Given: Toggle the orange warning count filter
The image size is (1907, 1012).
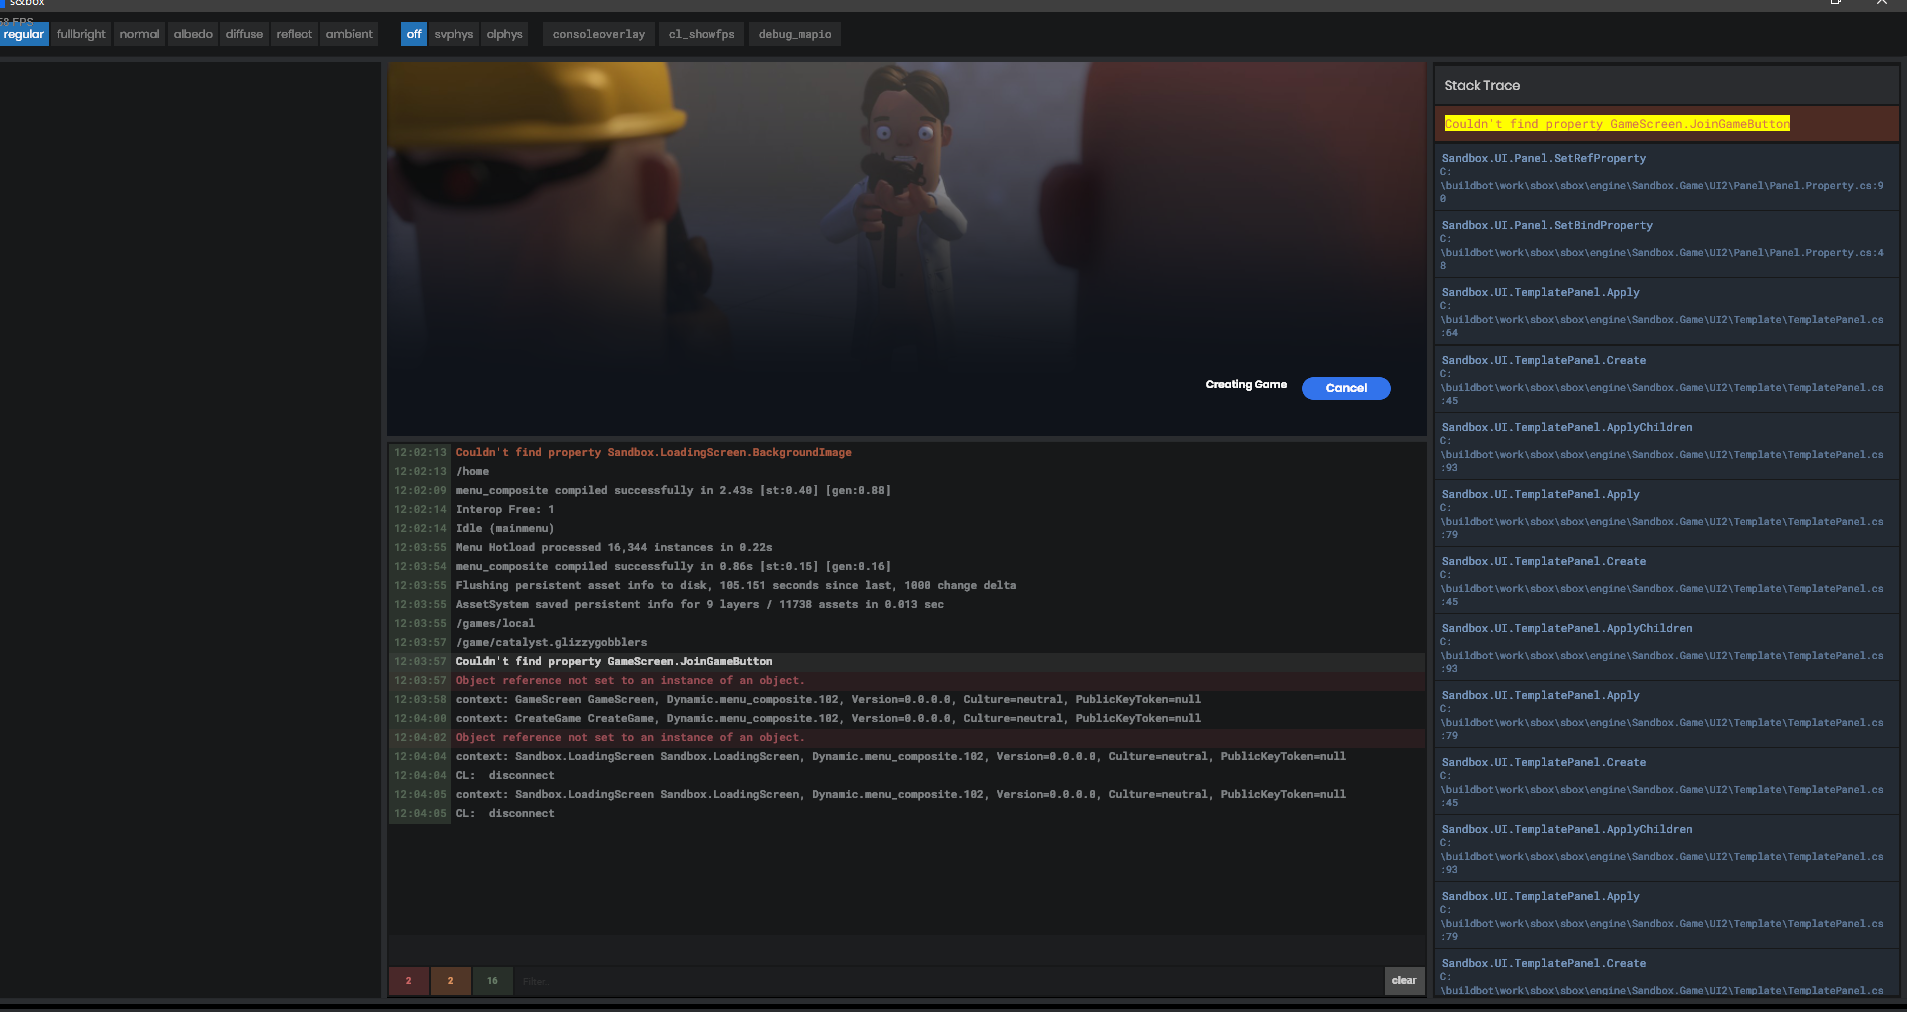Looking at the screenshot, I should pos(450,981).
